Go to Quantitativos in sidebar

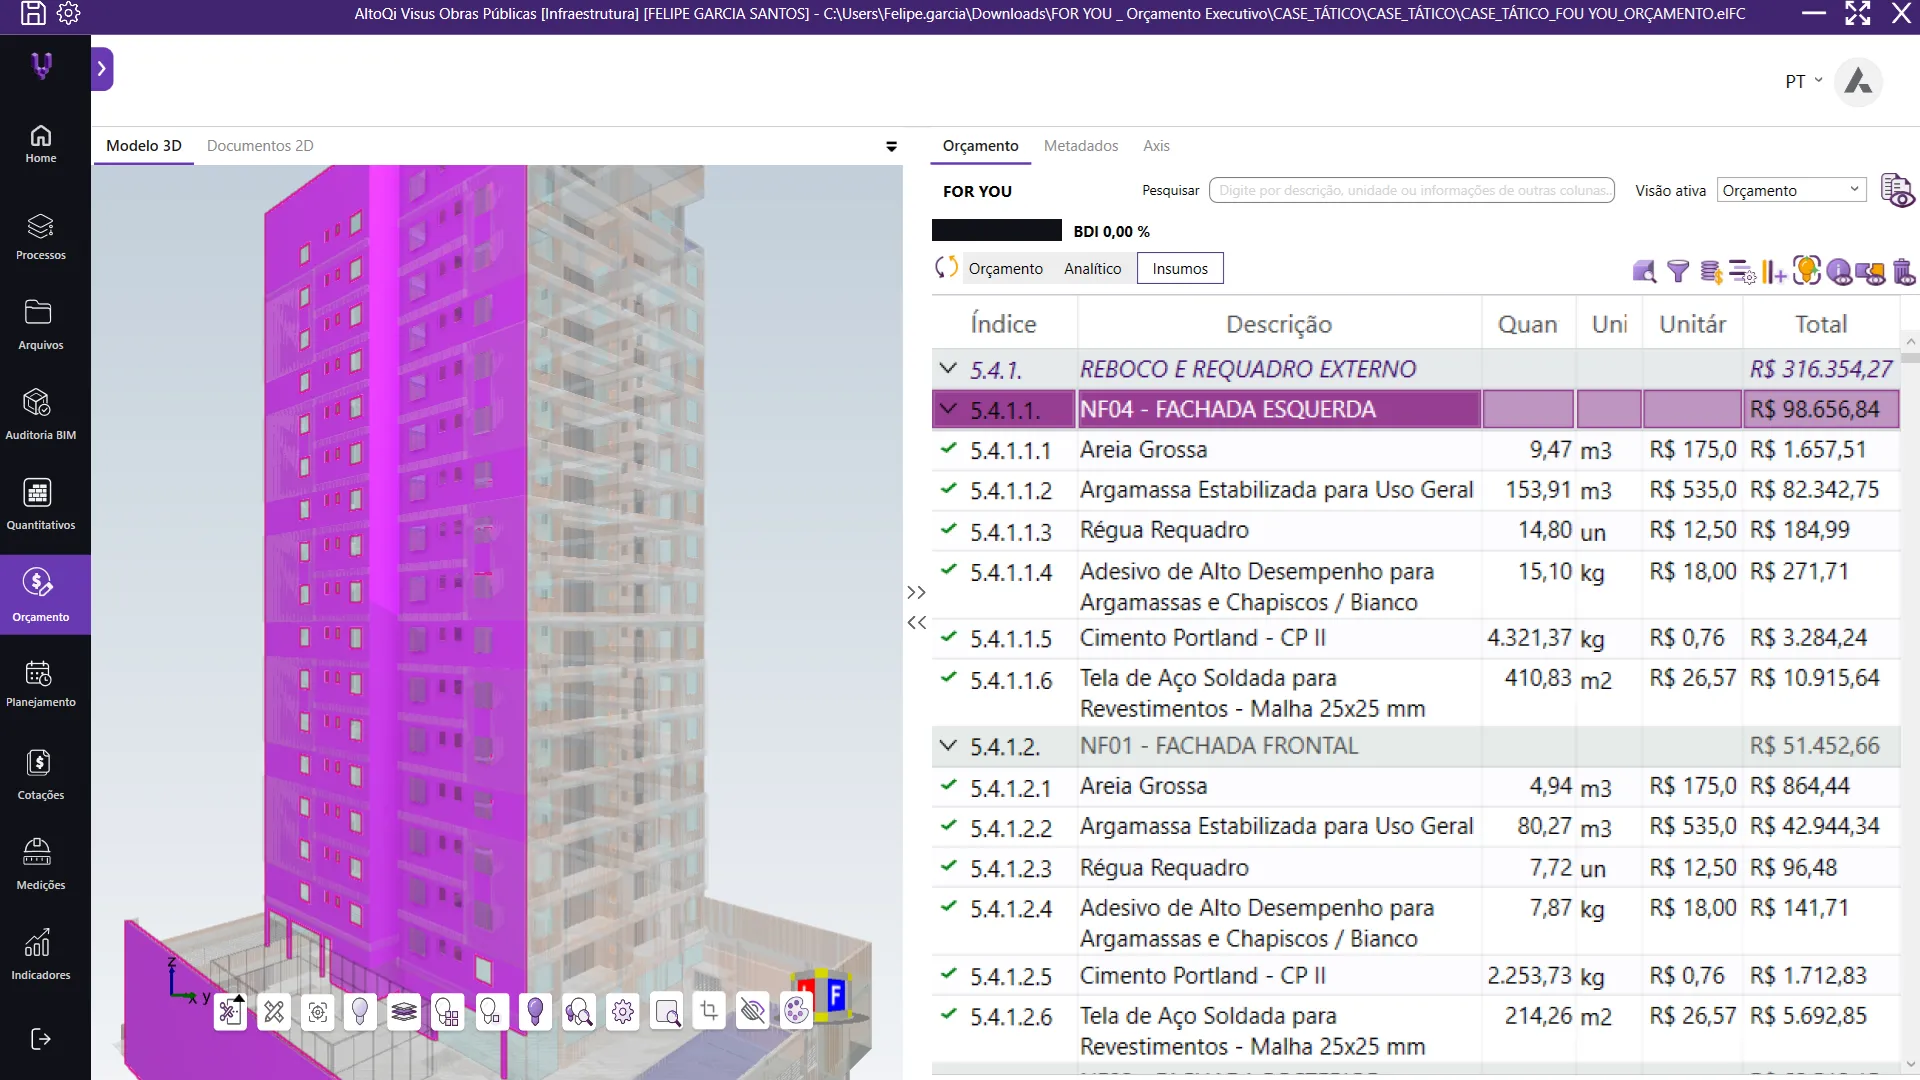point(40,504)
